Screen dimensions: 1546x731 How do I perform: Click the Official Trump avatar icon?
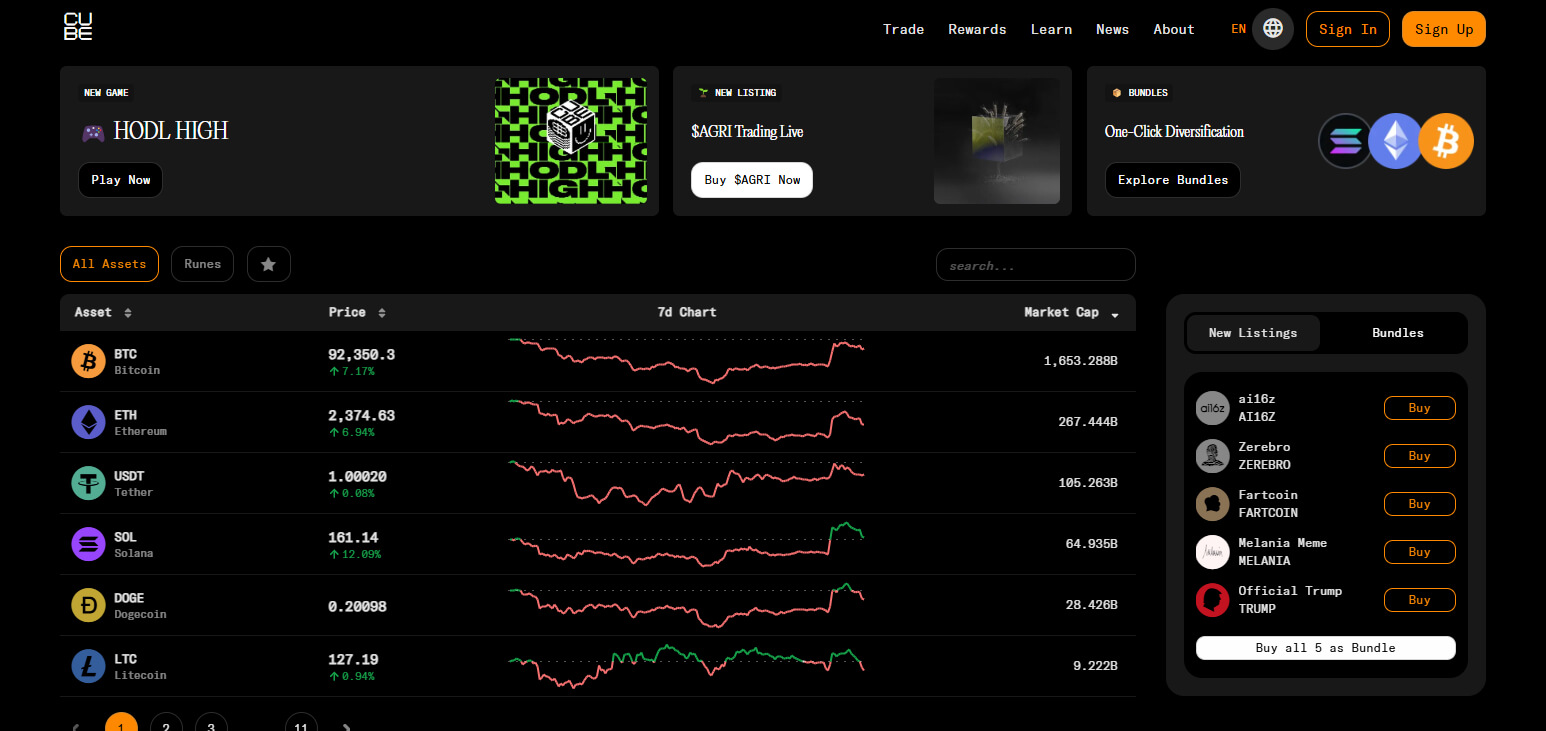coord(1212,600)
